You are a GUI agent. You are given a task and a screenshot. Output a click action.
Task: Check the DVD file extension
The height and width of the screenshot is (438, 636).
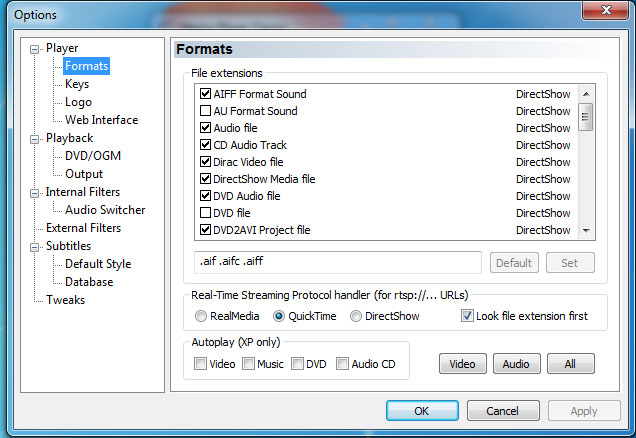point(205,213)
